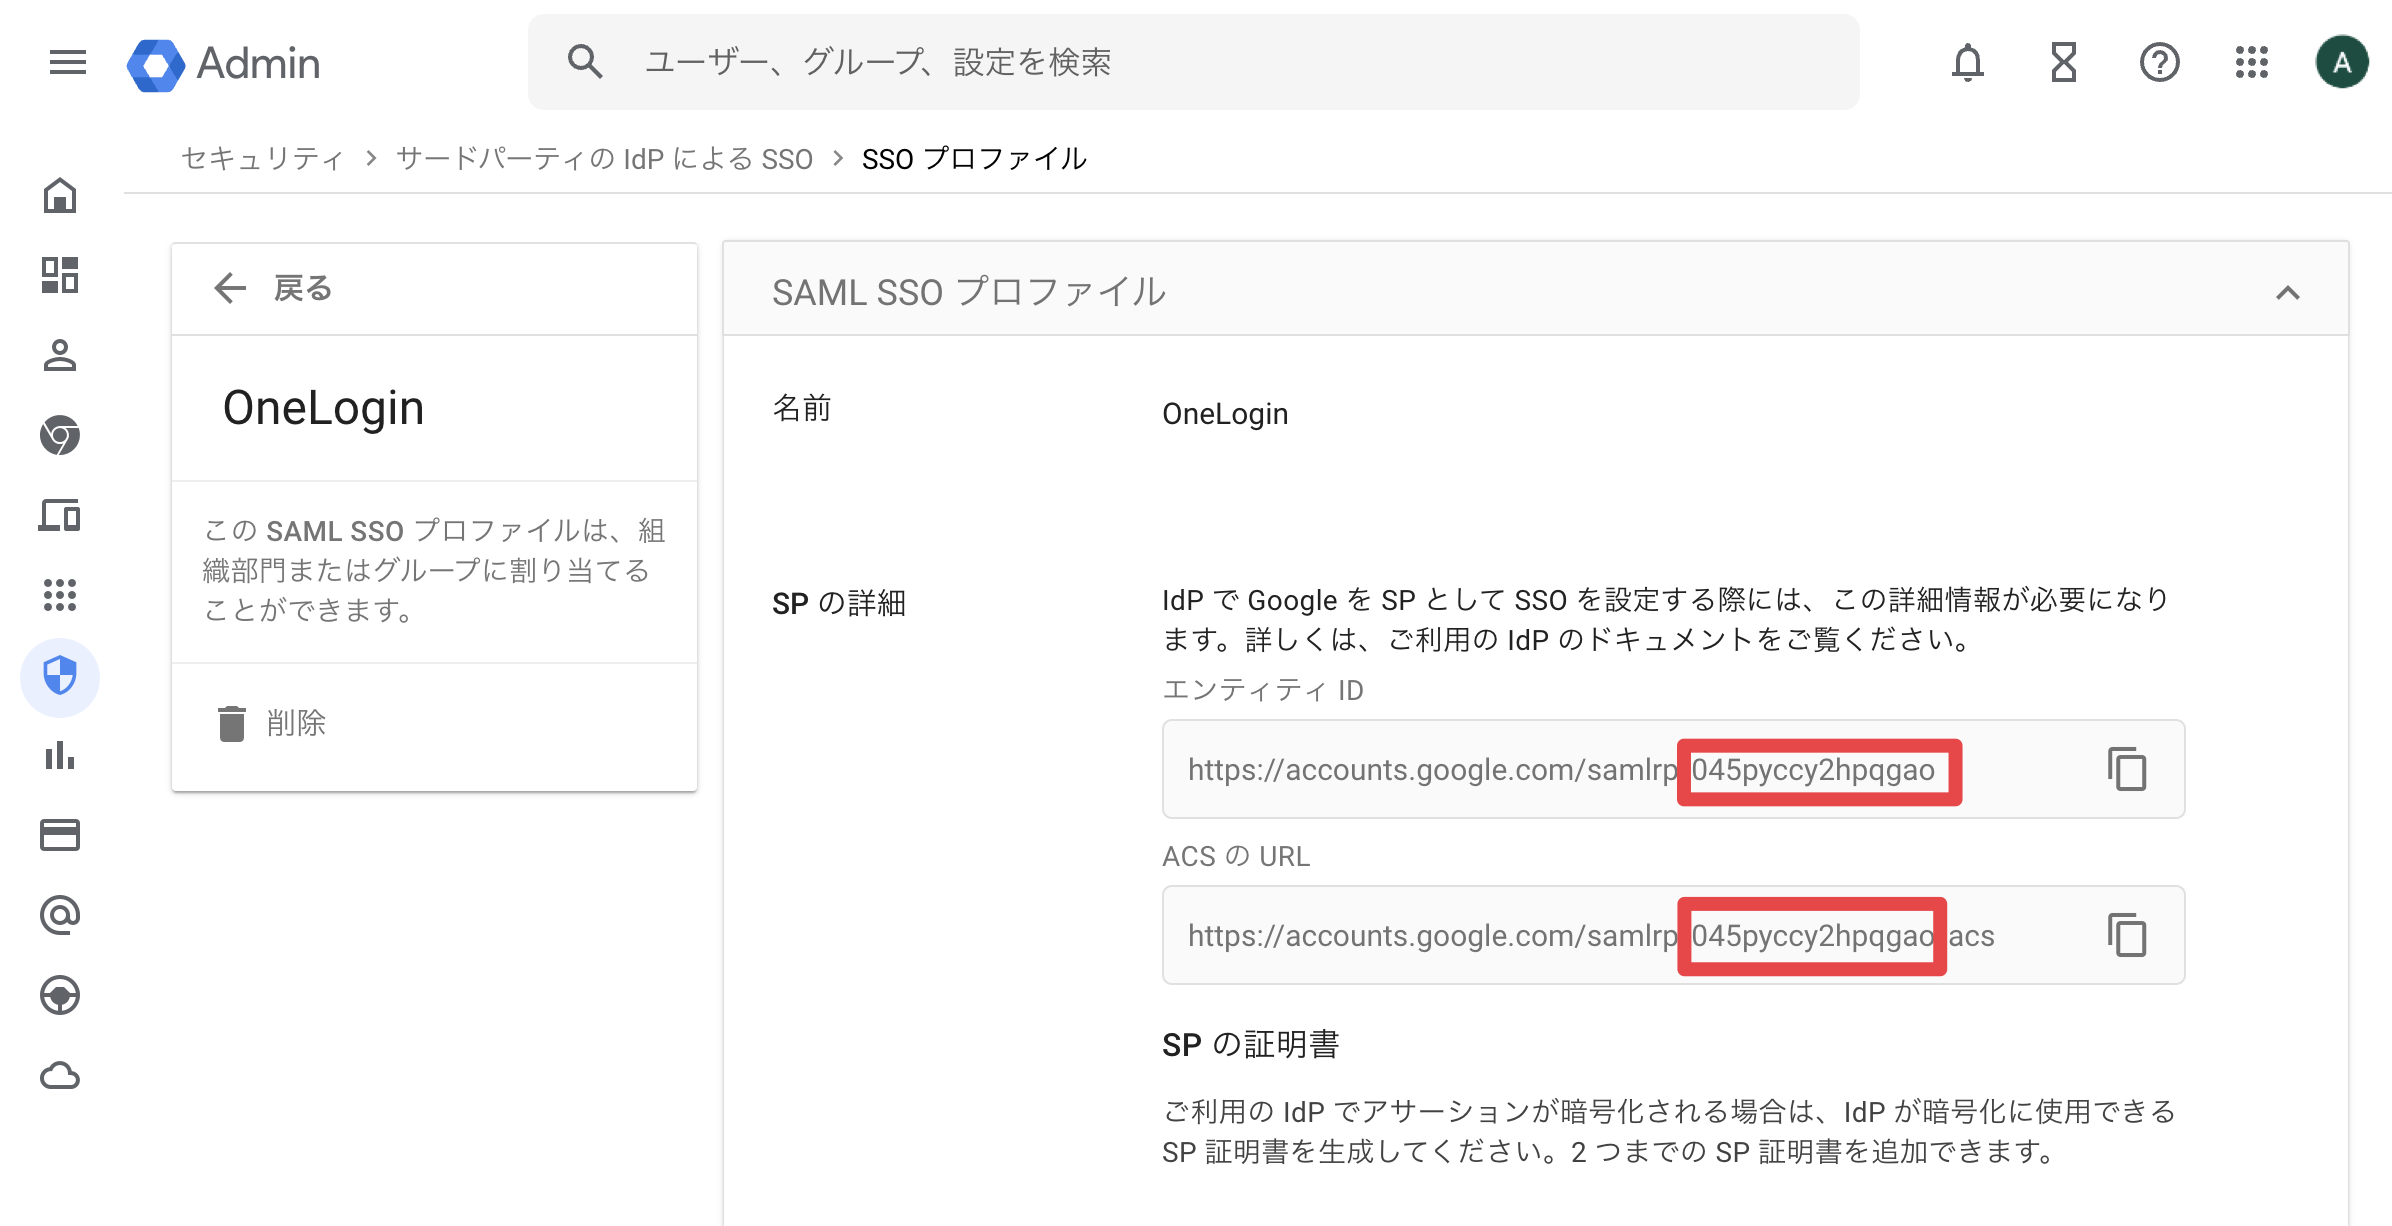Click the ACS URL field
The image size is (2392, 1226).
(x=1673, y=935)
